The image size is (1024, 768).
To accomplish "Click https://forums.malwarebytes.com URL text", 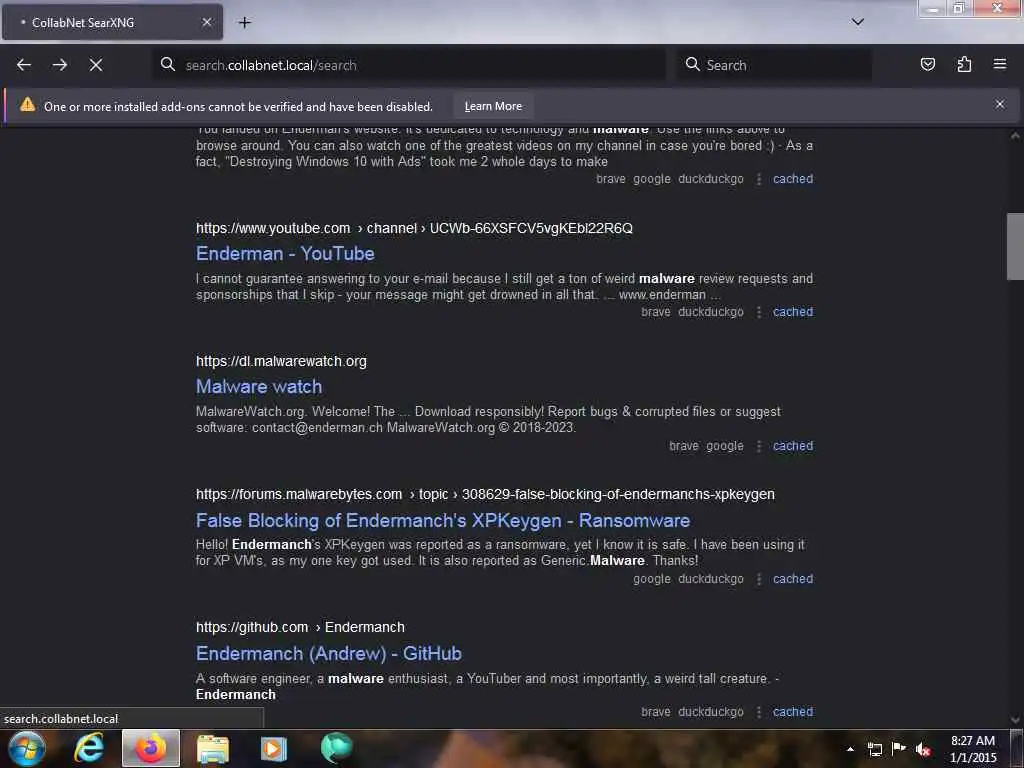I will [298, 494].
